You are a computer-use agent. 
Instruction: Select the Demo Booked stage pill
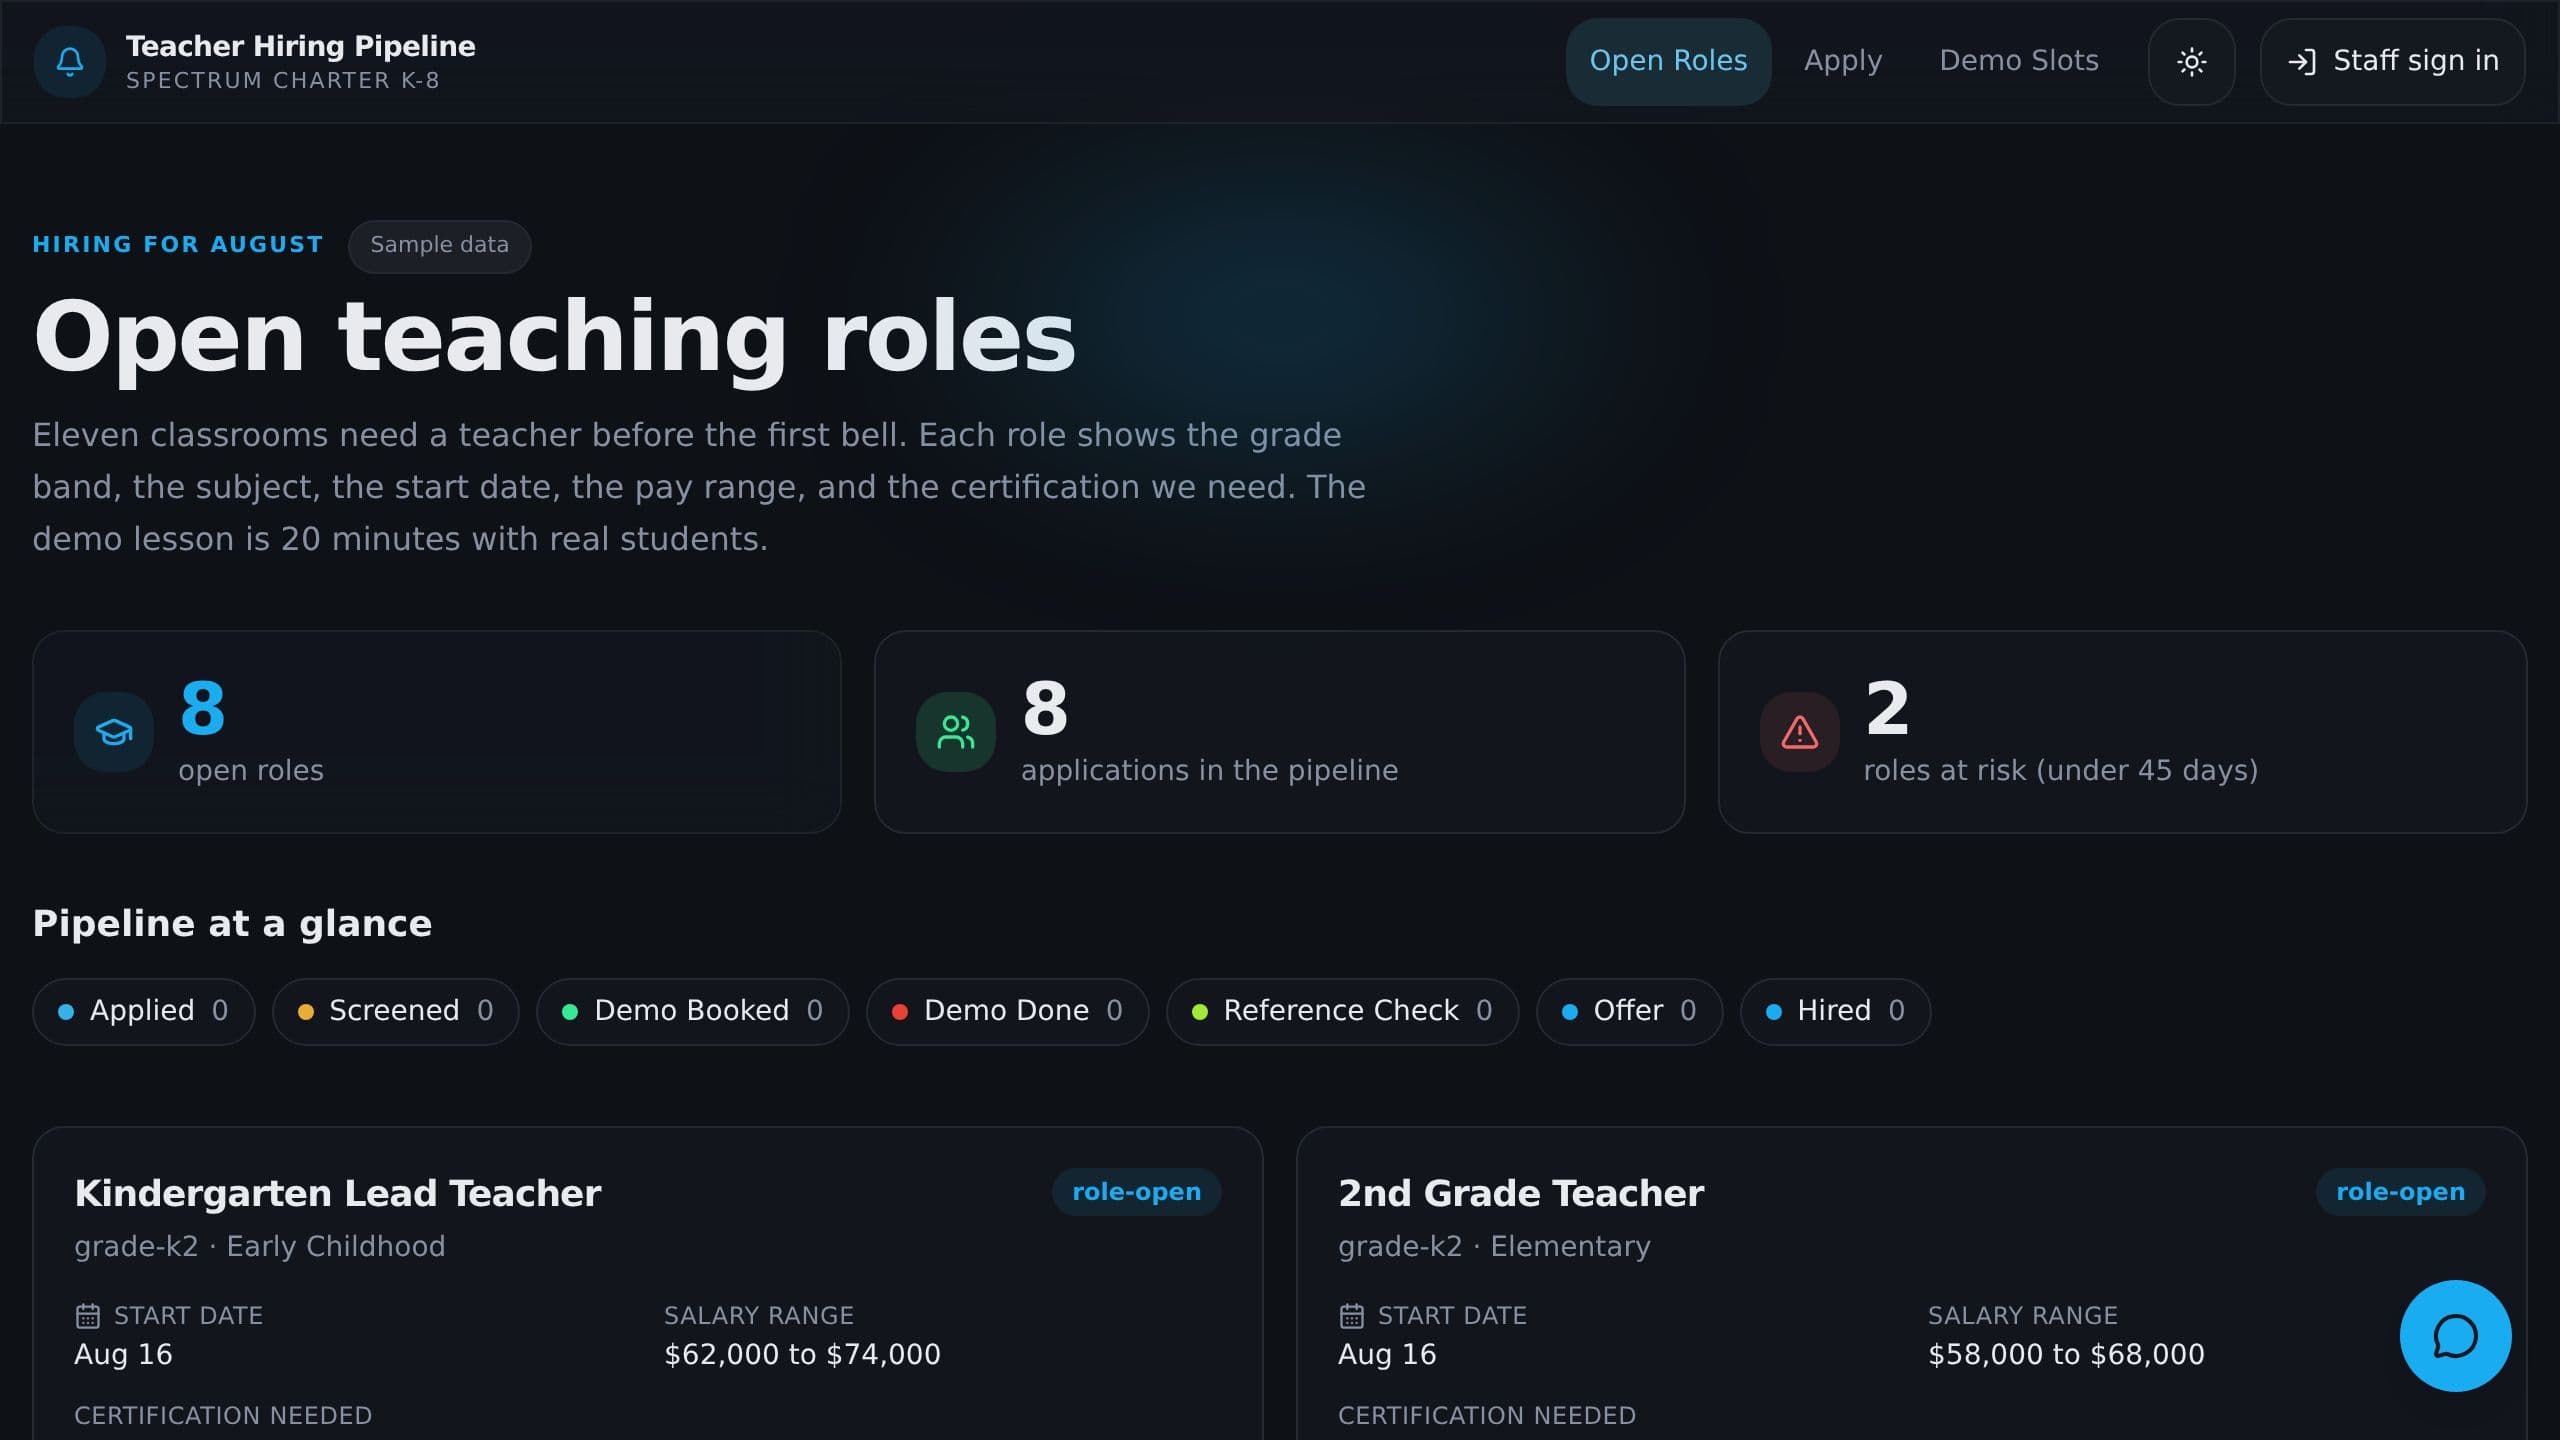692,1011
